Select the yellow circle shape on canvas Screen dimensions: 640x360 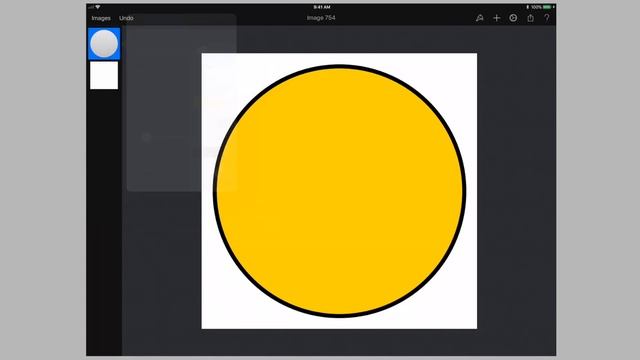coord(339,191)
